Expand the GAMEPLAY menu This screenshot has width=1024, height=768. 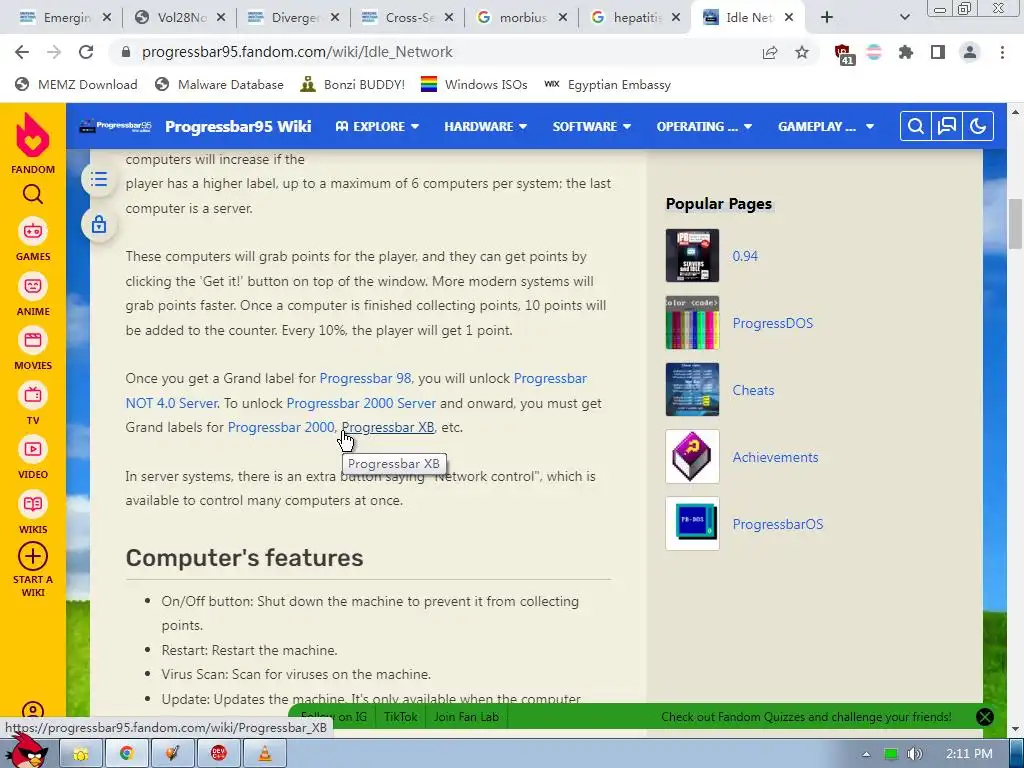[825, 126]
